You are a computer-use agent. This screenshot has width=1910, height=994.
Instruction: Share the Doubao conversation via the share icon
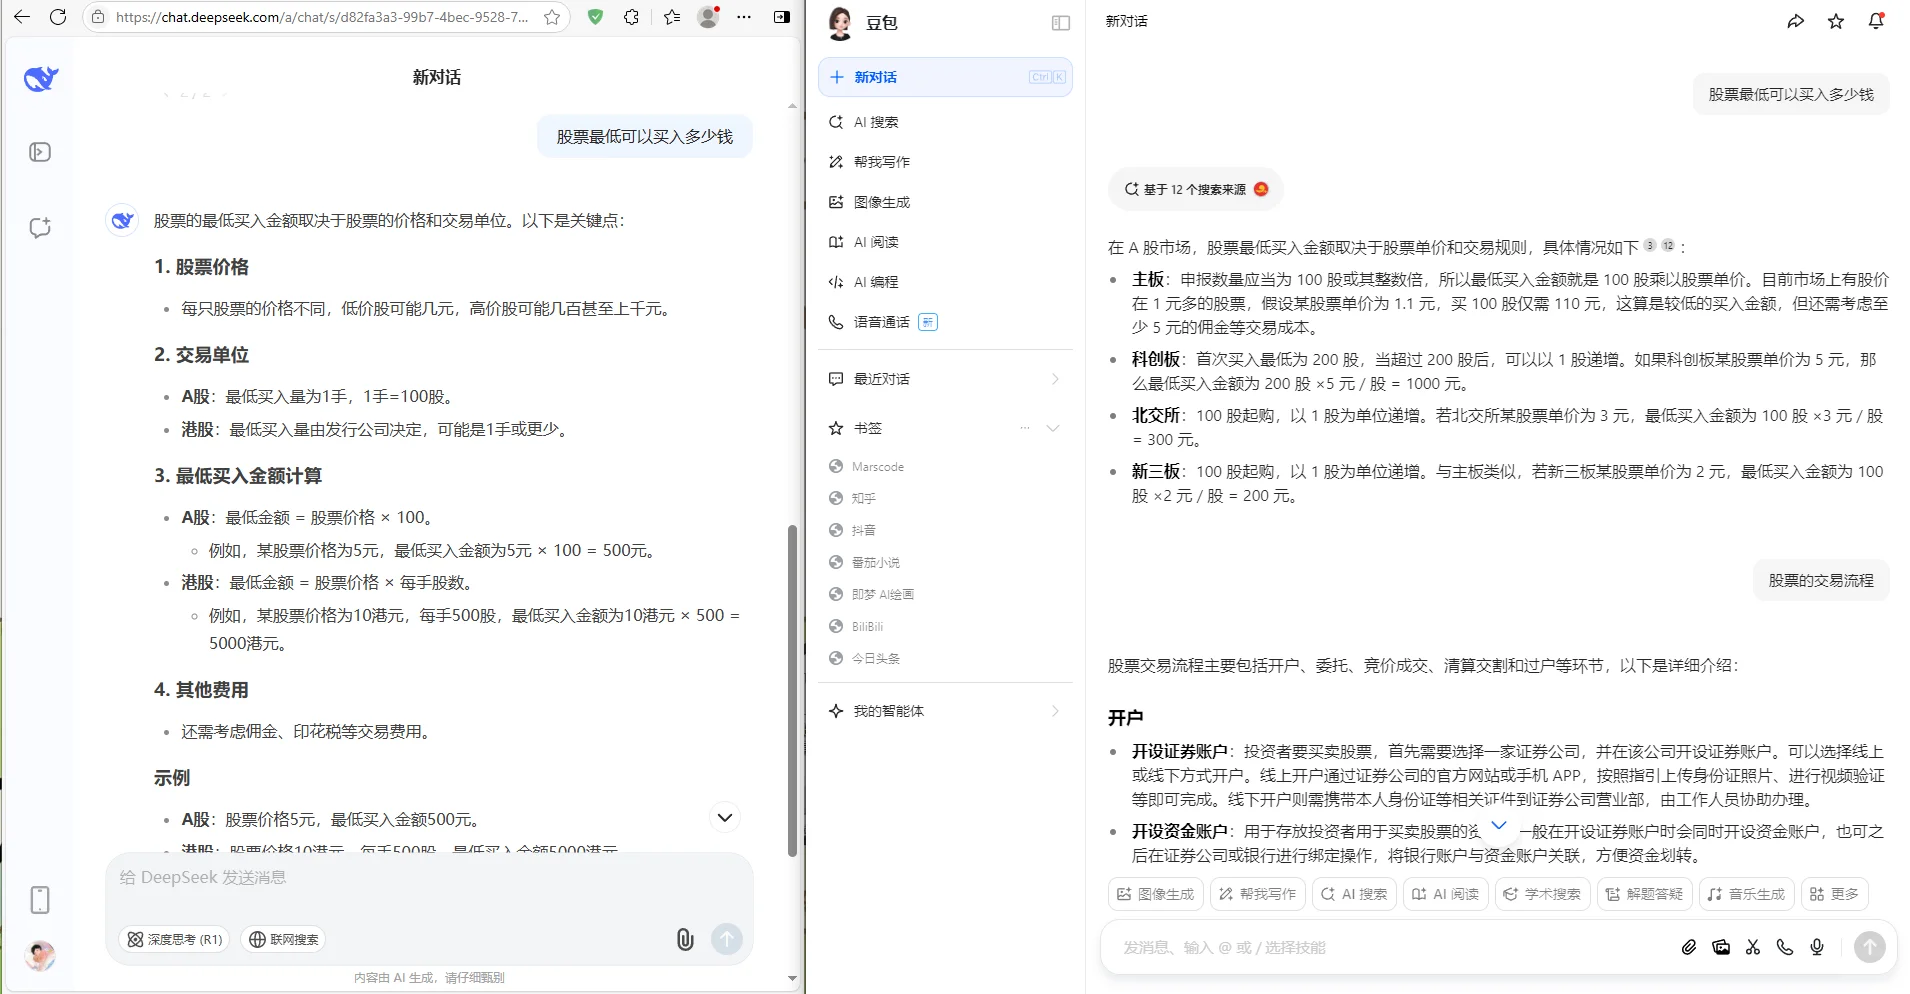(x=1796, y=20)
